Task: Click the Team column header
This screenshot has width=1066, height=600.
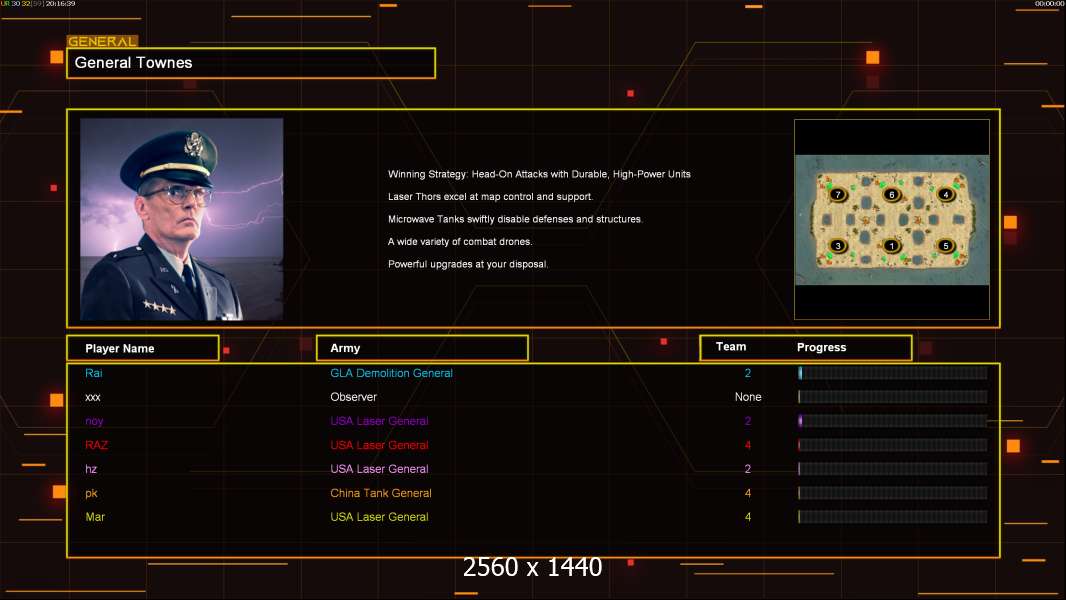Action: click(x=731, y=347)
